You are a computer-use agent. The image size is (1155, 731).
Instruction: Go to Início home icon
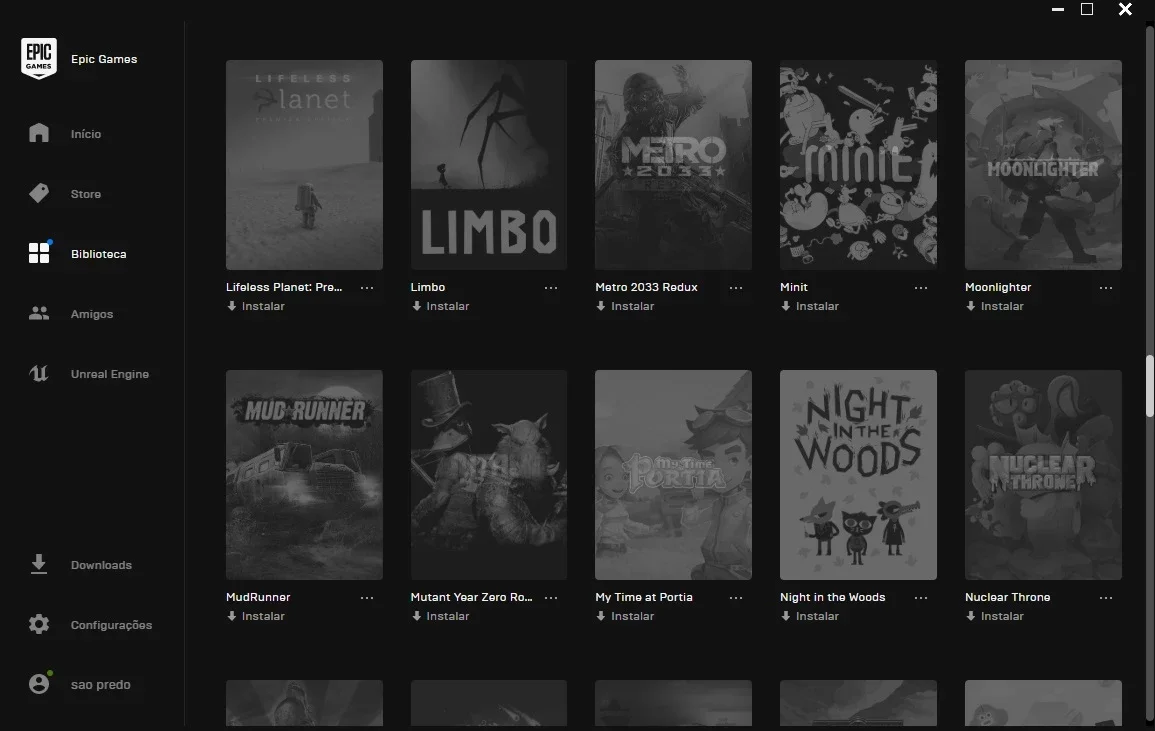(x=38, y=133)
